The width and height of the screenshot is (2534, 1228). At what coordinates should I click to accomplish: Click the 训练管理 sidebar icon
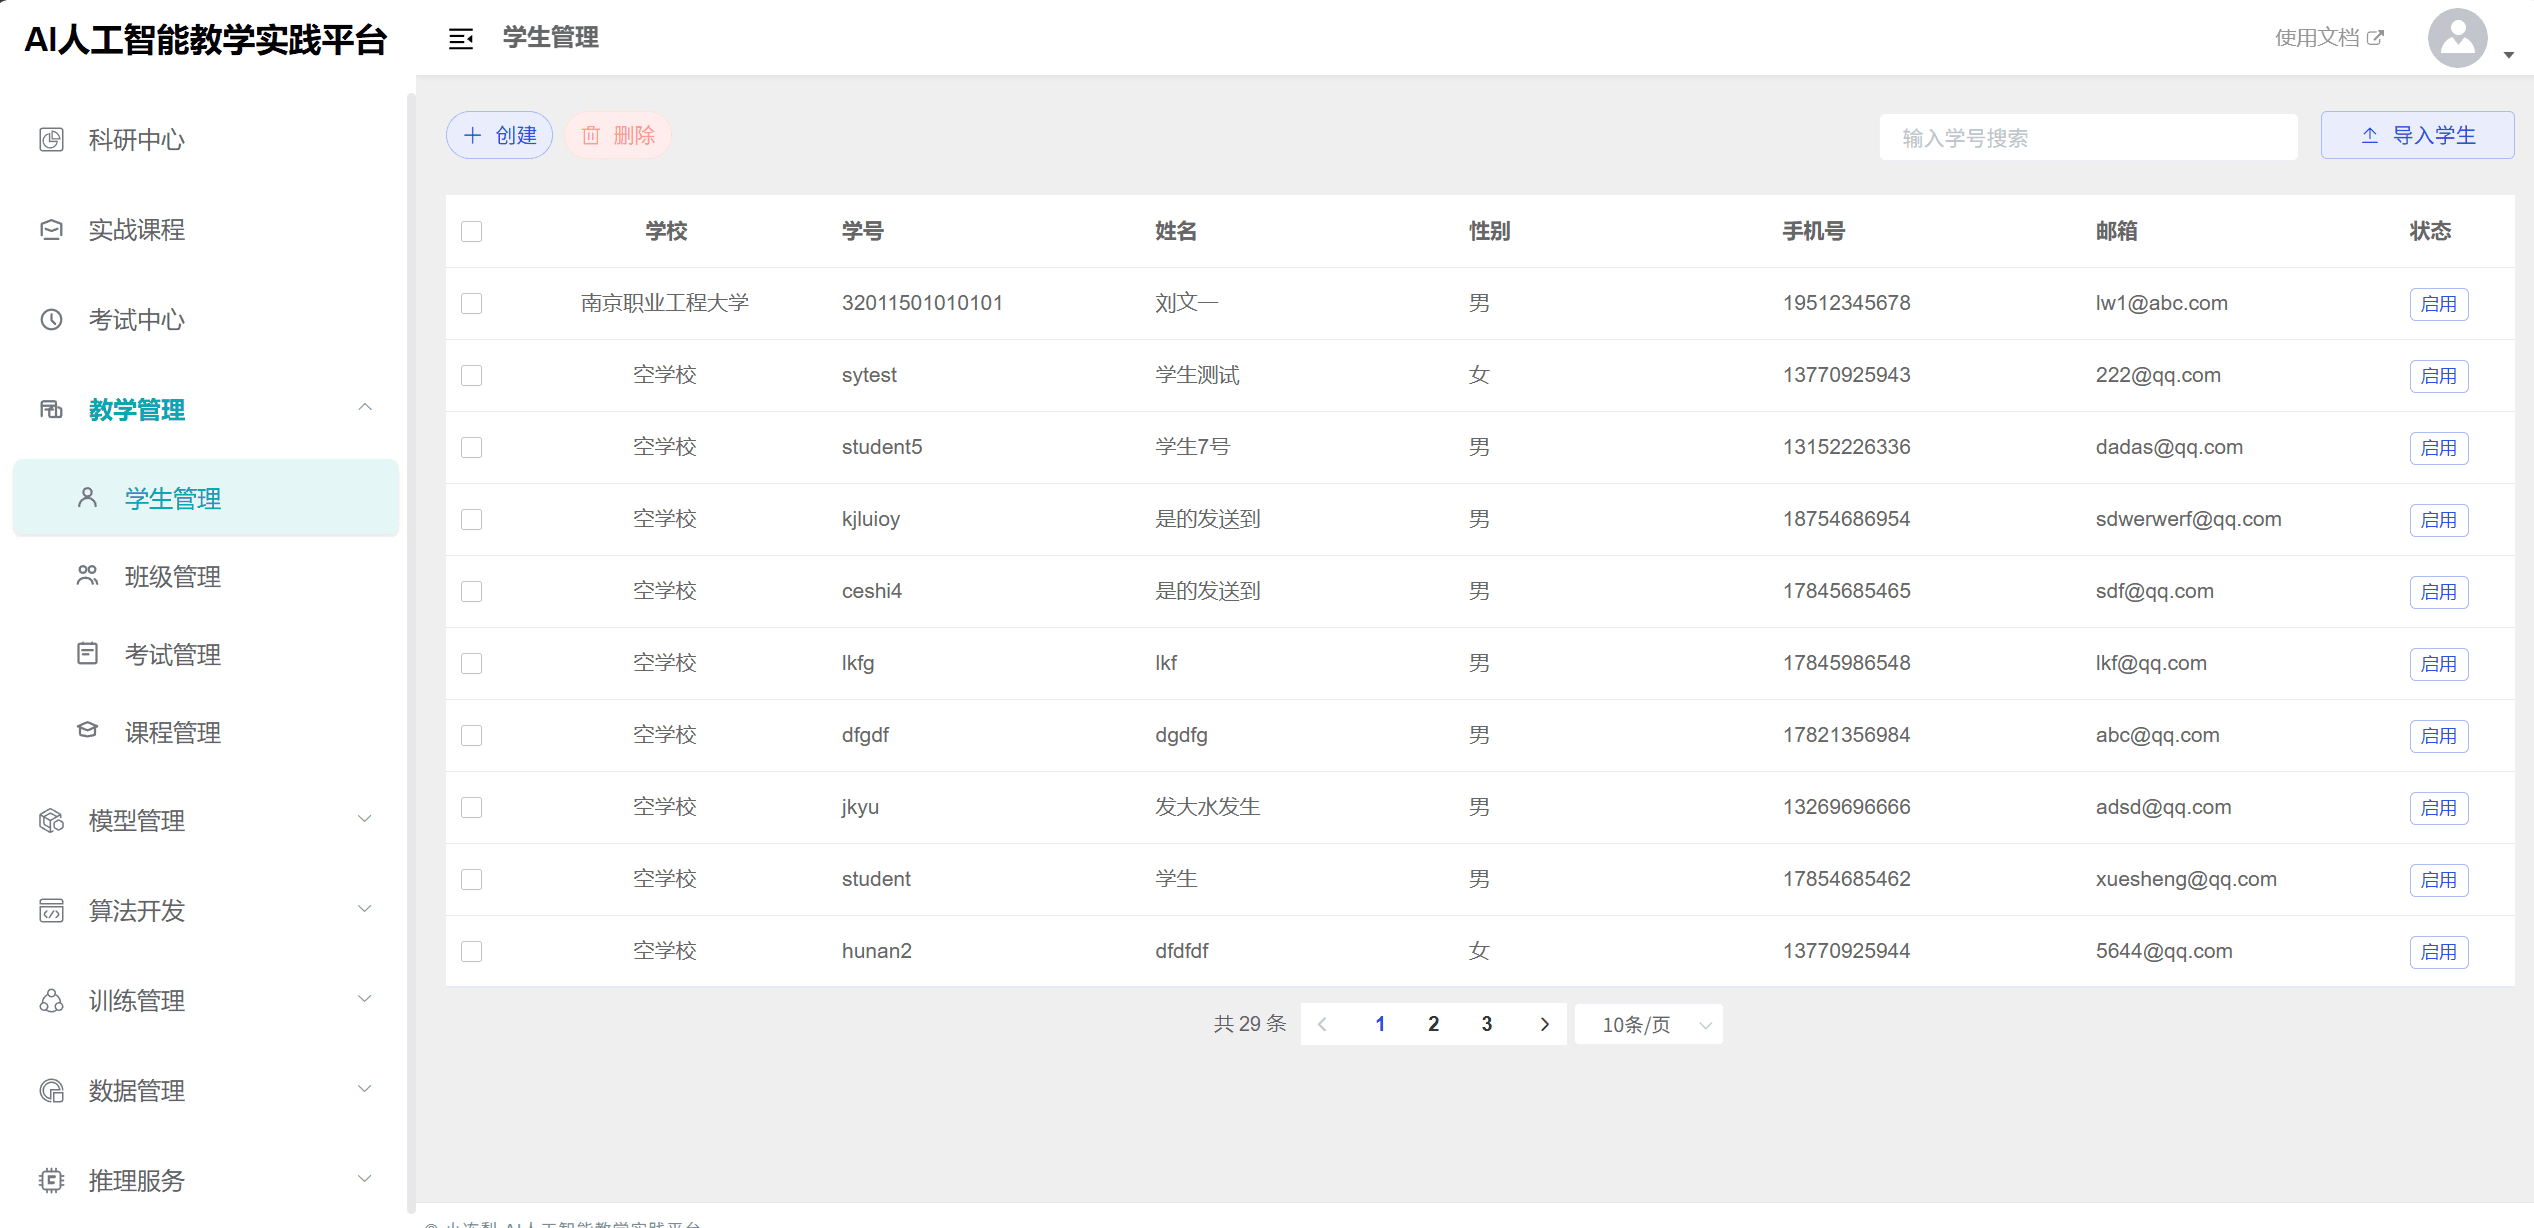(x=51, y=1001)
